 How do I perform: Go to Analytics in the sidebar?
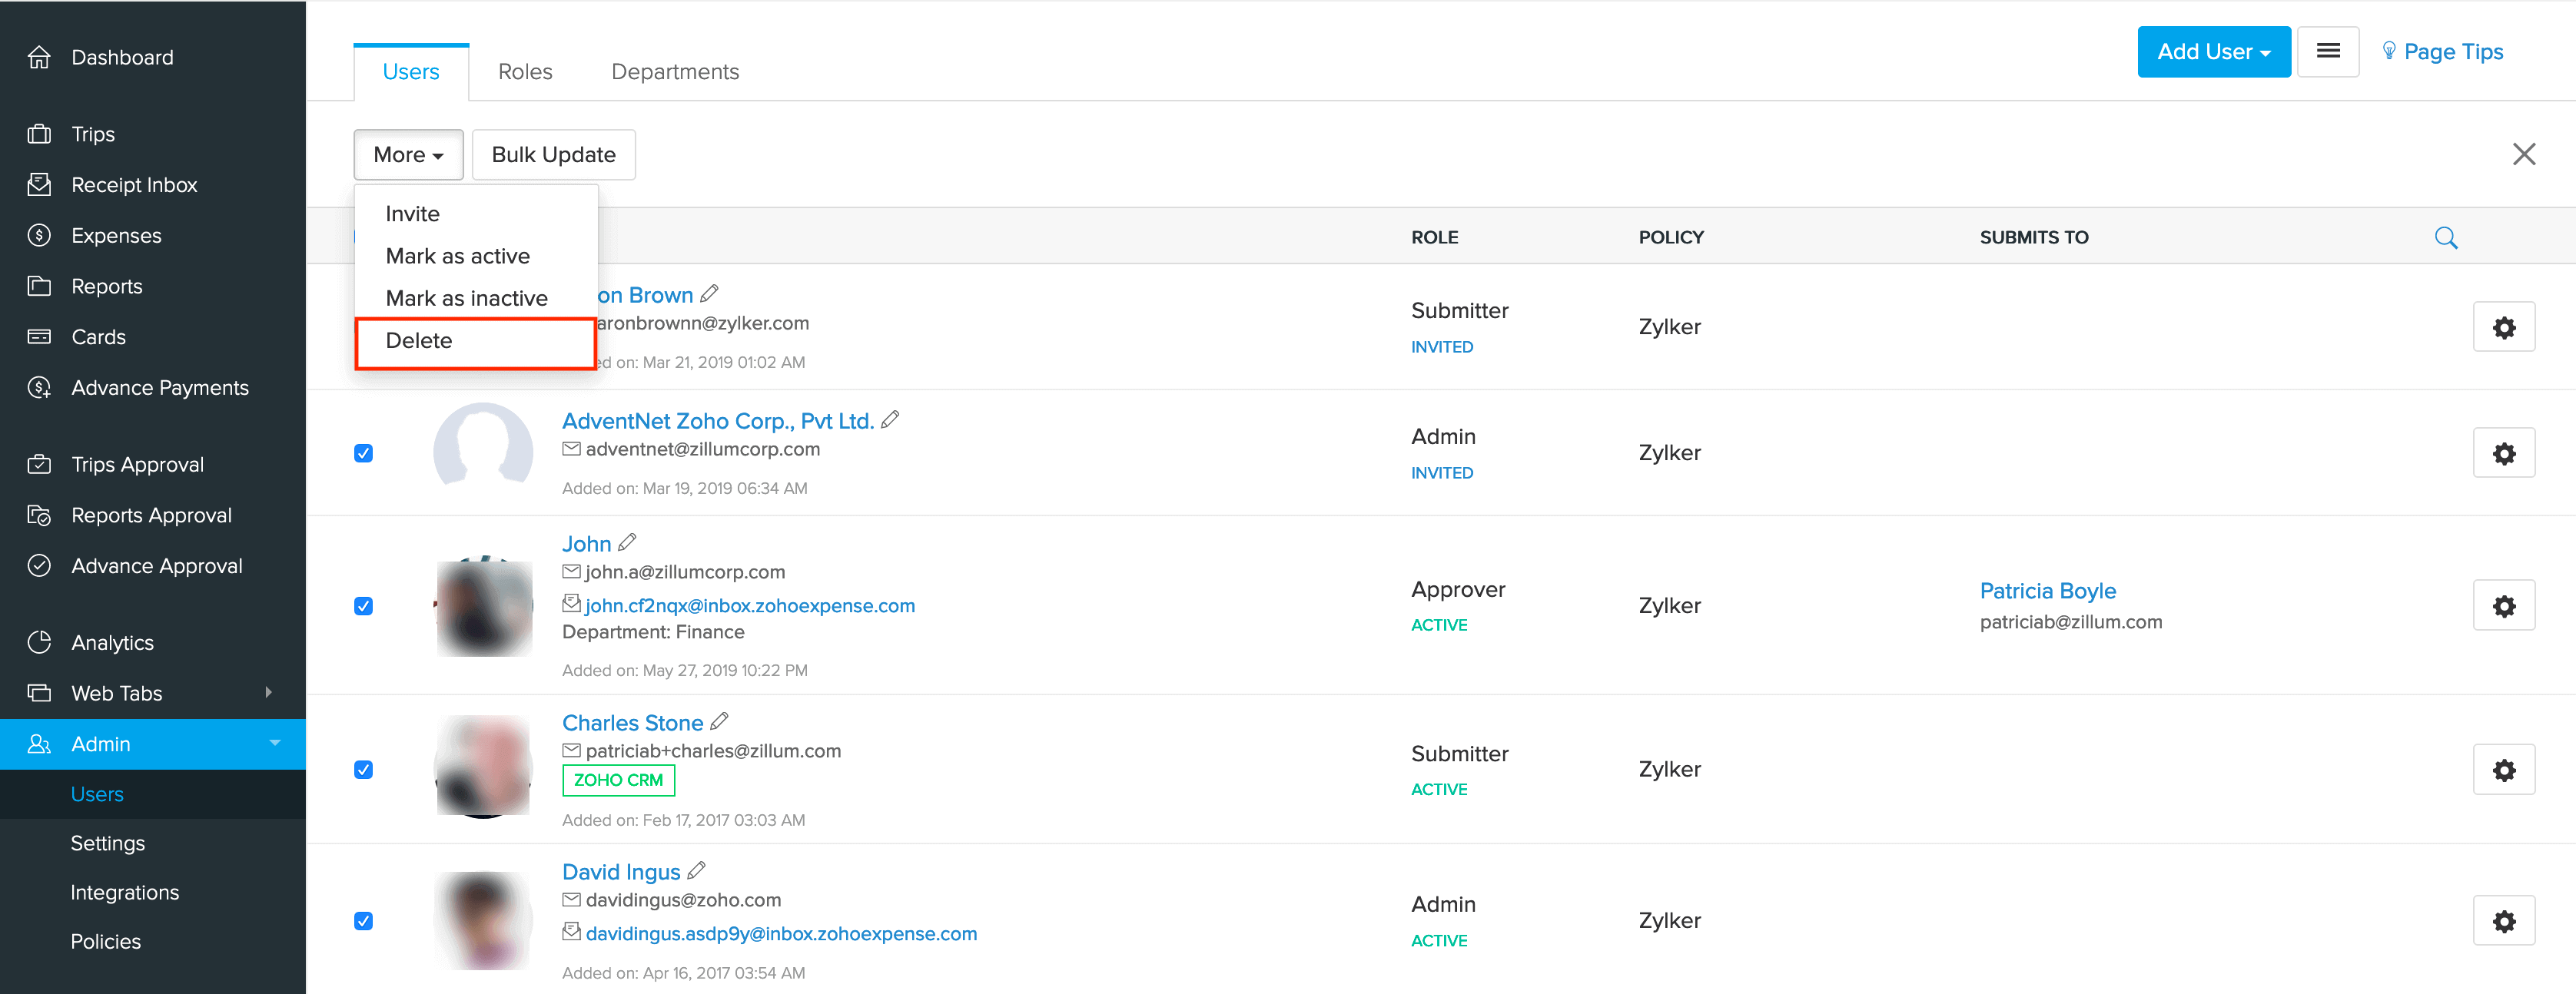(112, 643)
